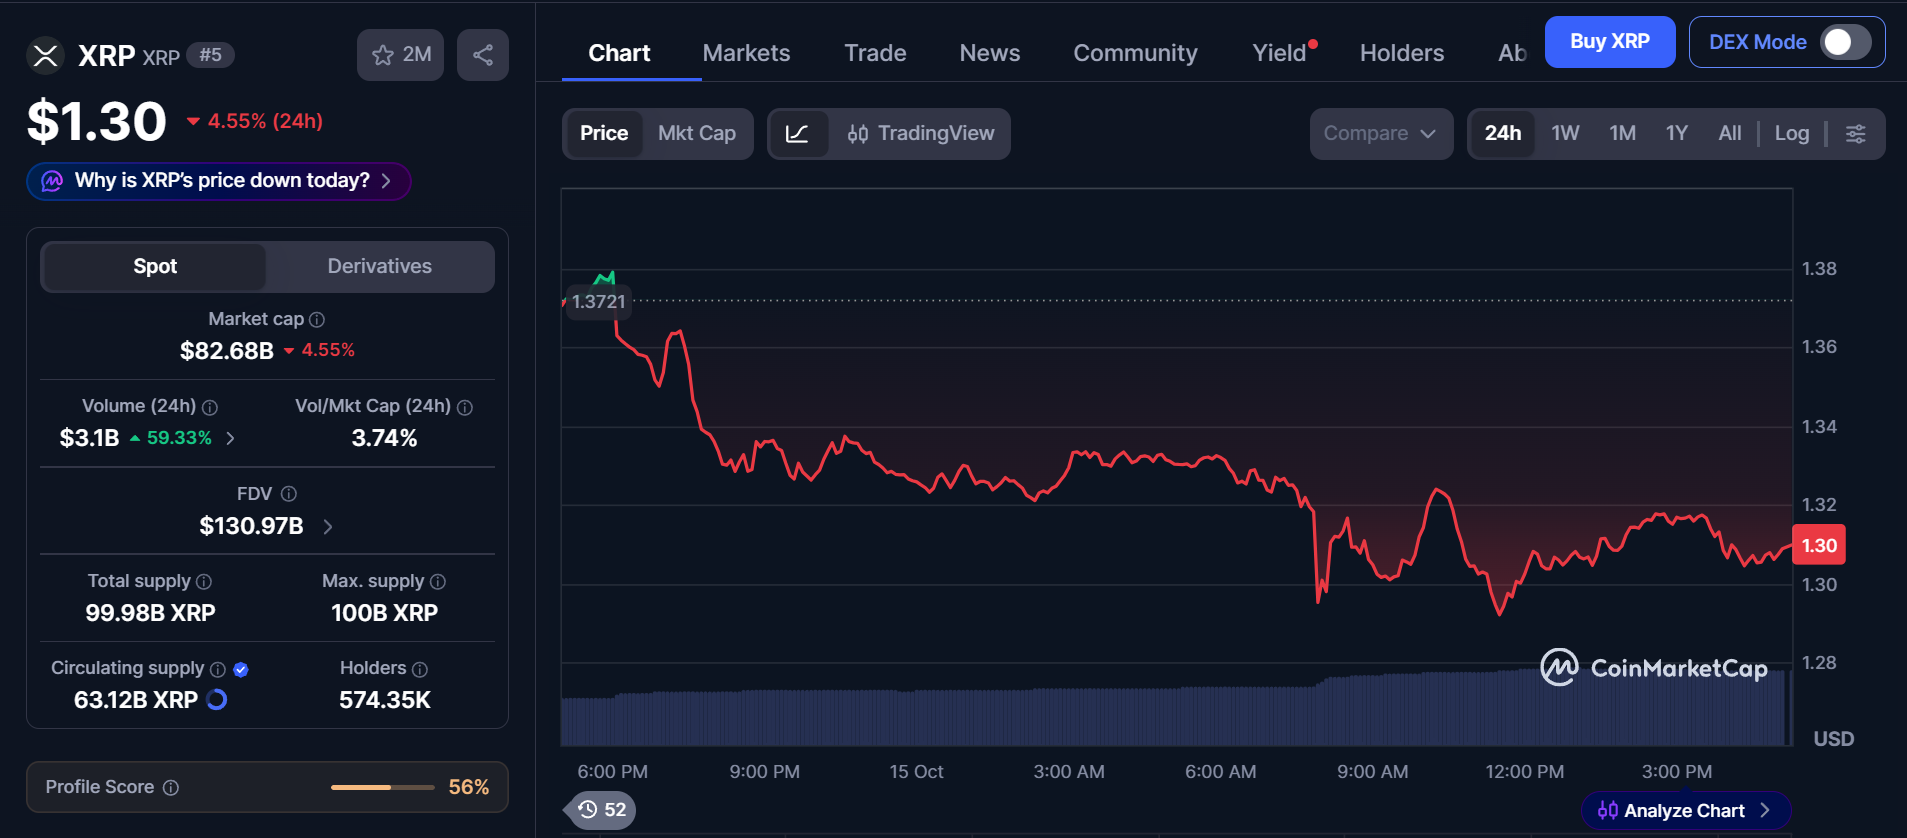Add XRP to watchlist with star button

coord(400,55)
